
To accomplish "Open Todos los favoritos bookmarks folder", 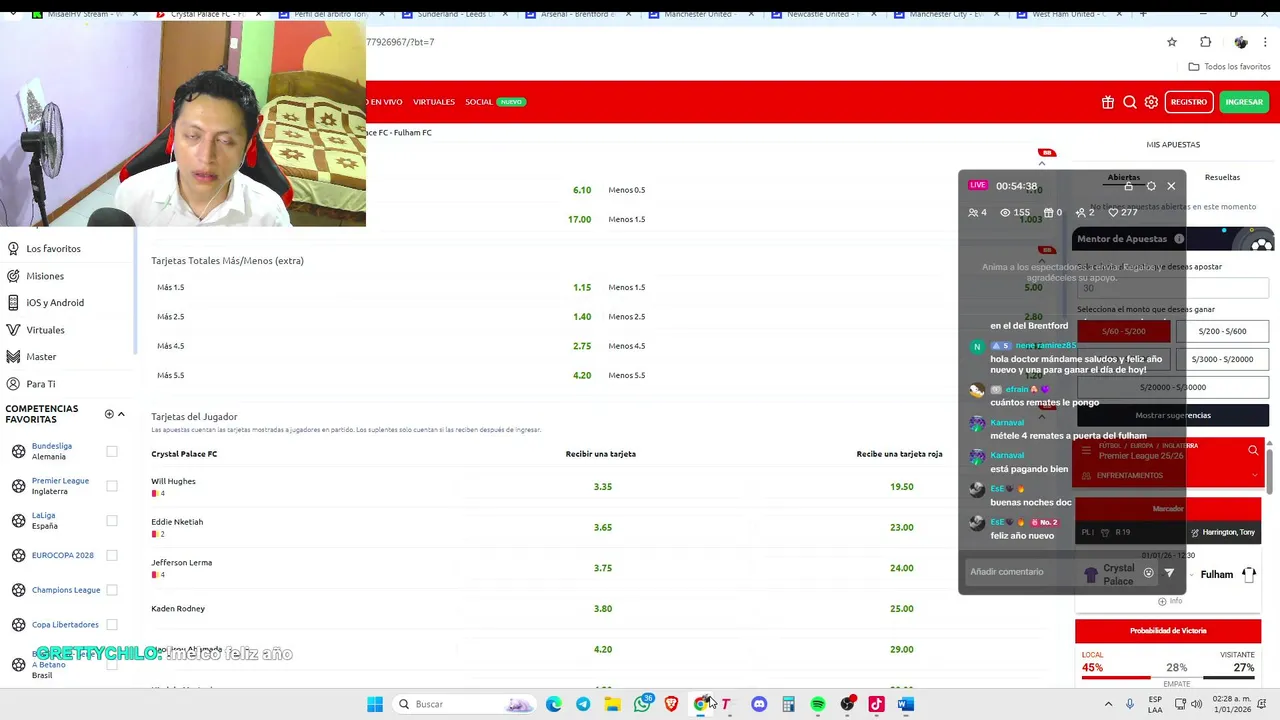I will pos(1229,67).
